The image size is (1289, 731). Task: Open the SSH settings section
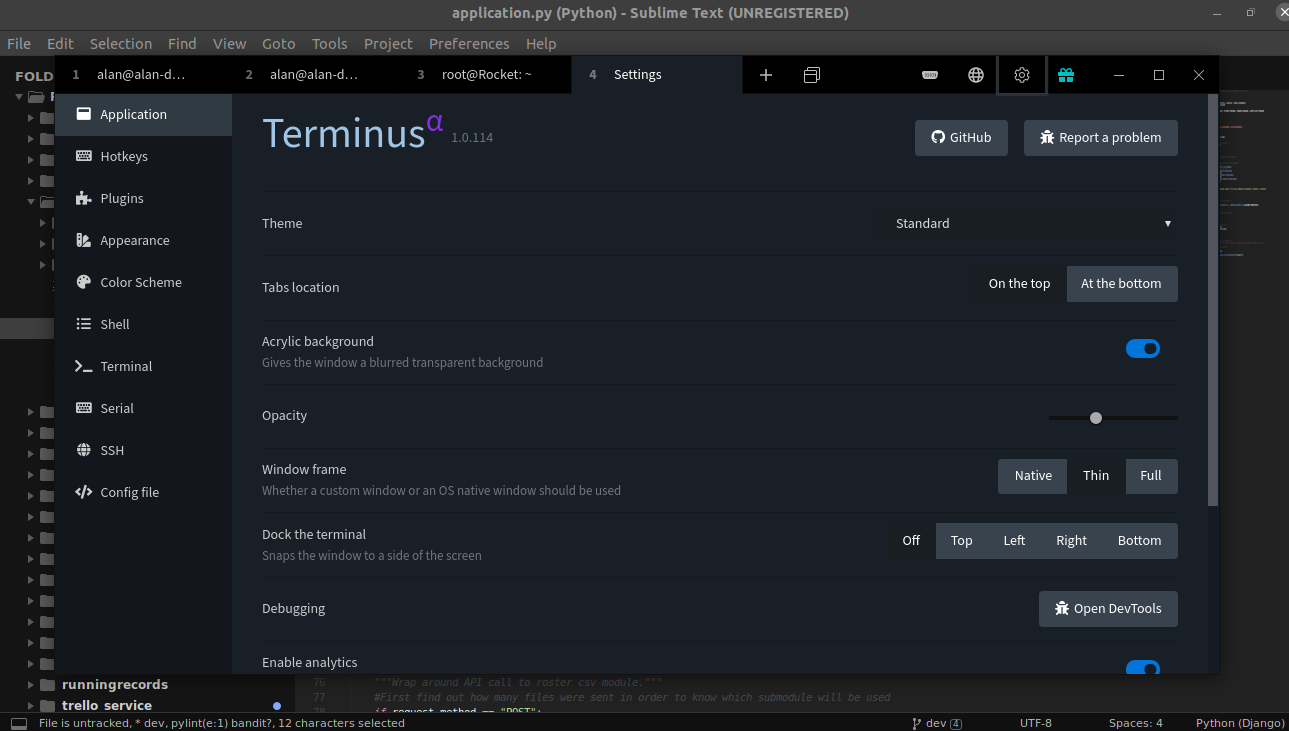(111, 450)
